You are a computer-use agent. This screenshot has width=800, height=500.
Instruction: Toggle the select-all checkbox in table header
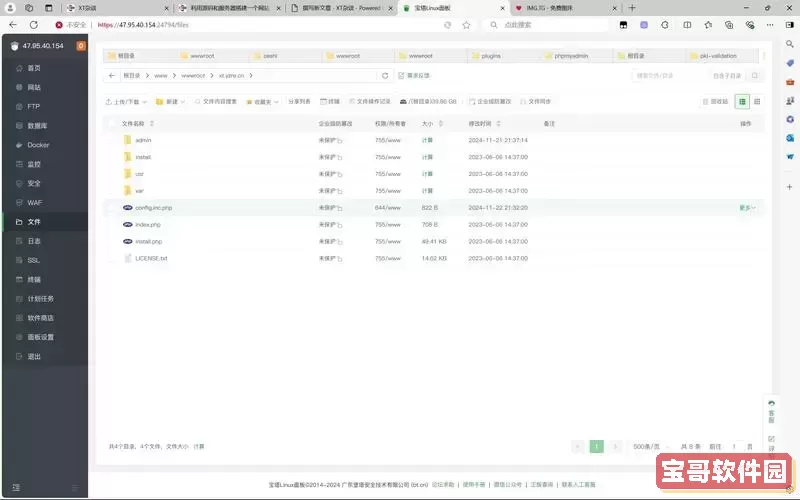(112, 124)
